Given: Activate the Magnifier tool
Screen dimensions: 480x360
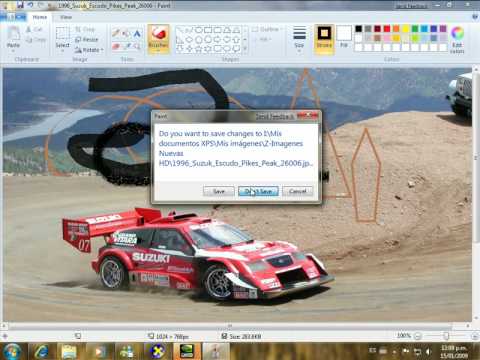Looking at the screenshot, I should tap(137, 46).
